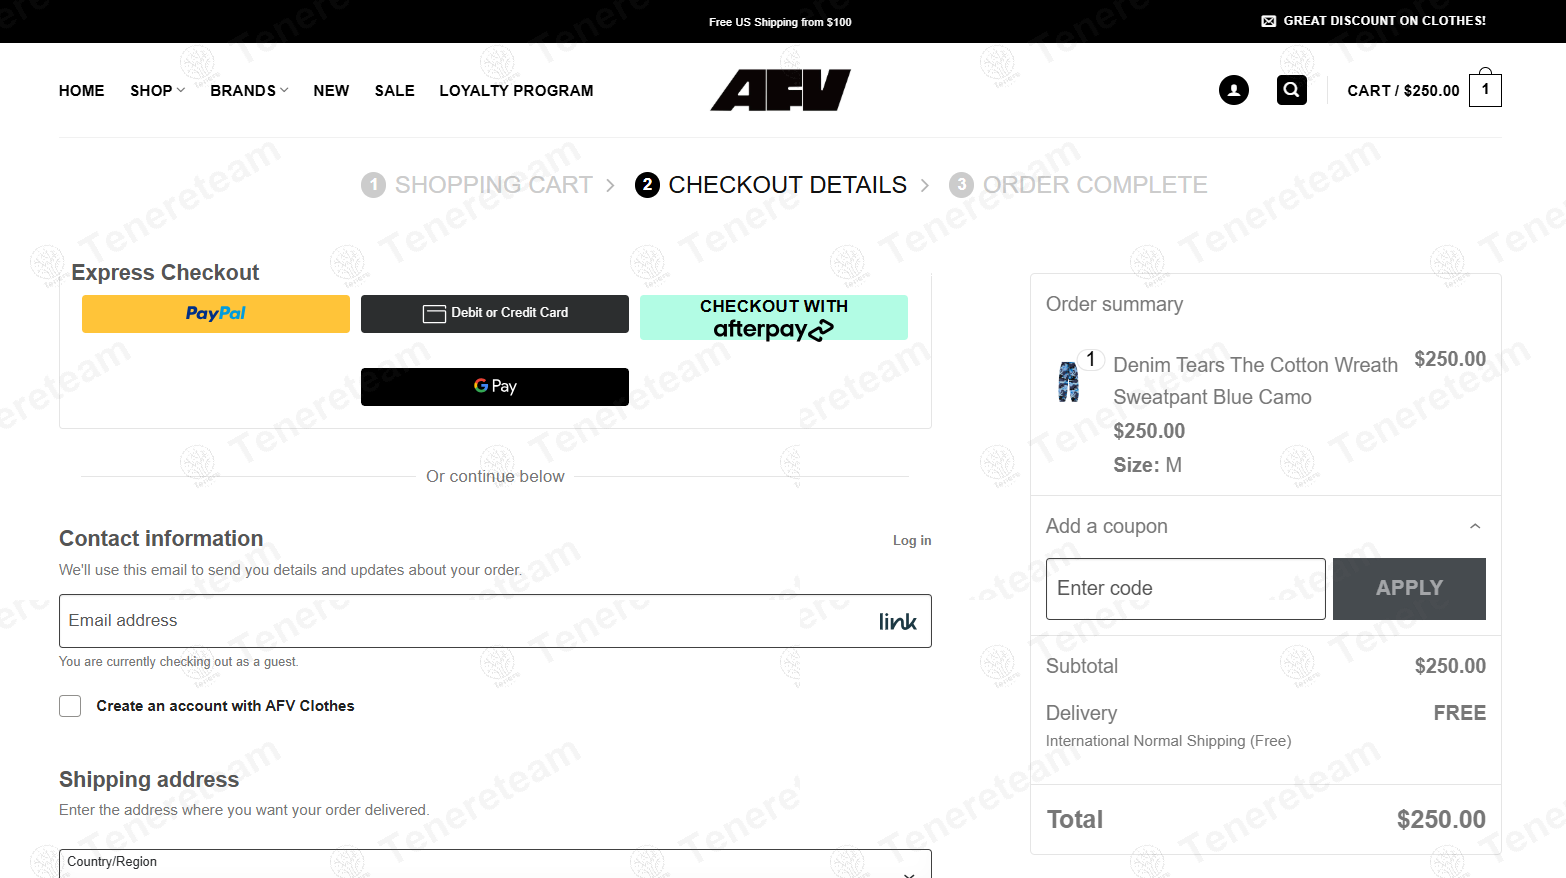This screenshot has height=878, width=1566.
Task: Open the user account icon
Action: click(1233, 90)
